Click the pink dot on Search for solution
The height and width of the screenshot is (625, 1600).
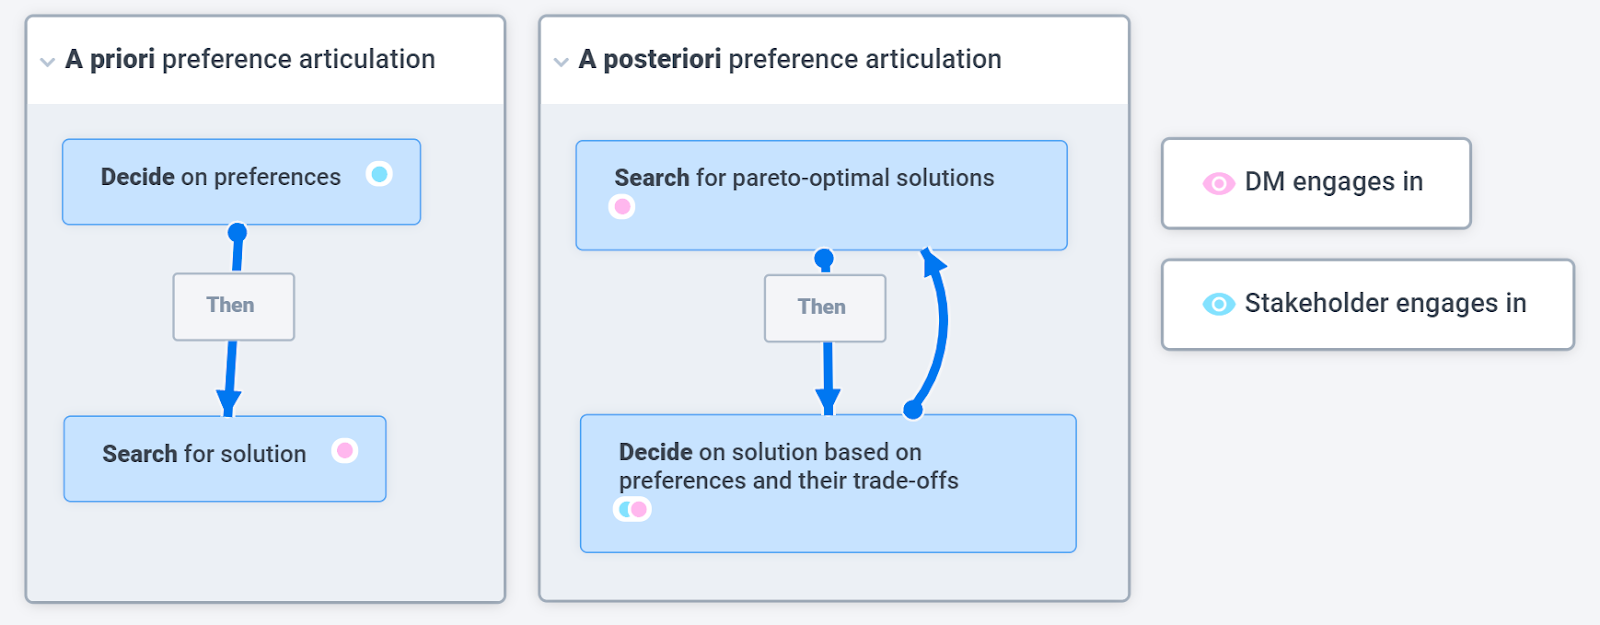345,450
